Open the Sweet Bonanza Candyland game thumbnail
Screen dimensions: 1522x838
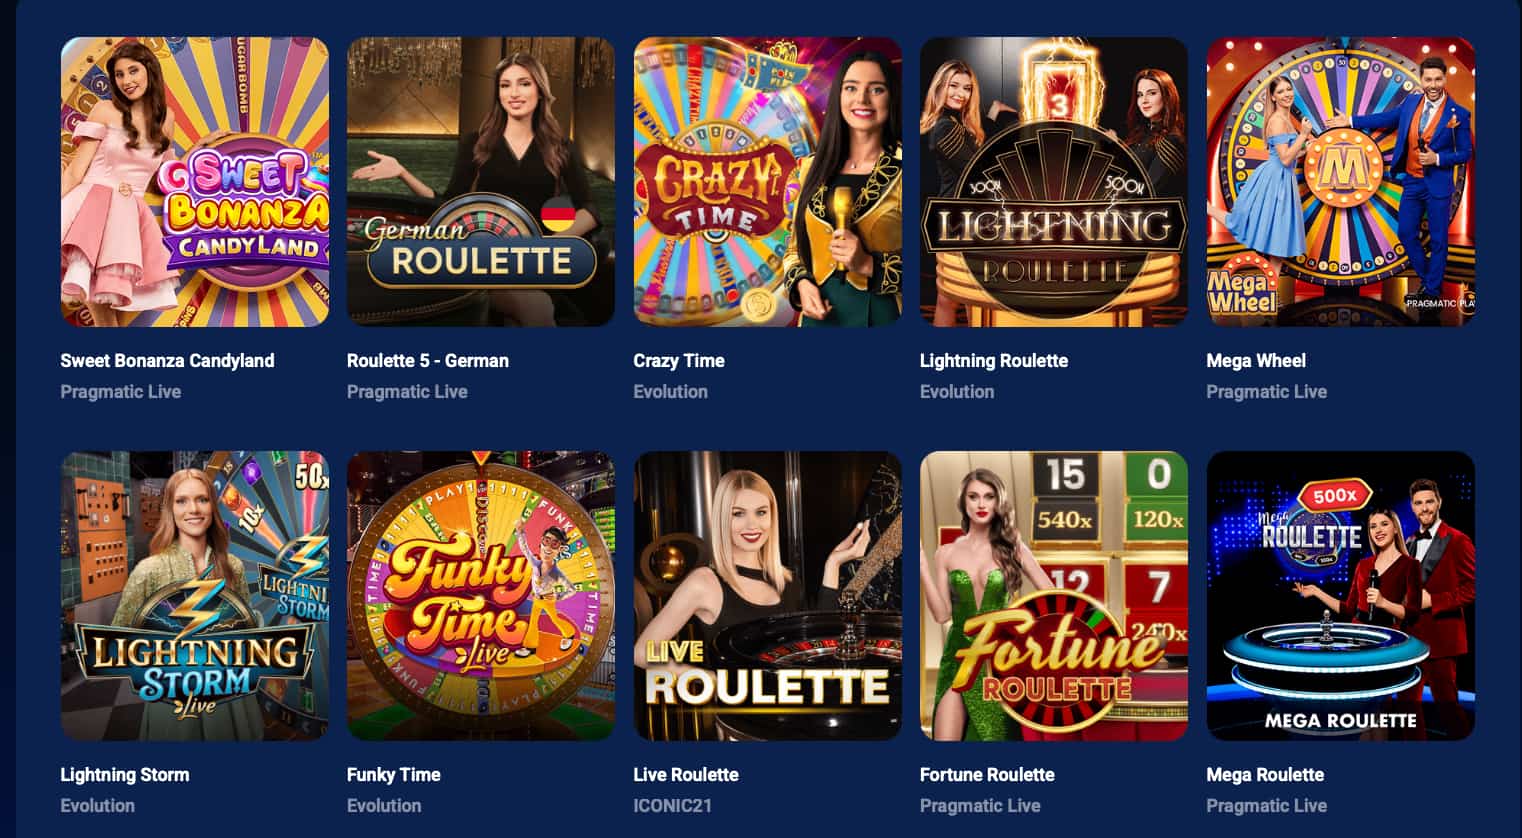tap(195, 182)
